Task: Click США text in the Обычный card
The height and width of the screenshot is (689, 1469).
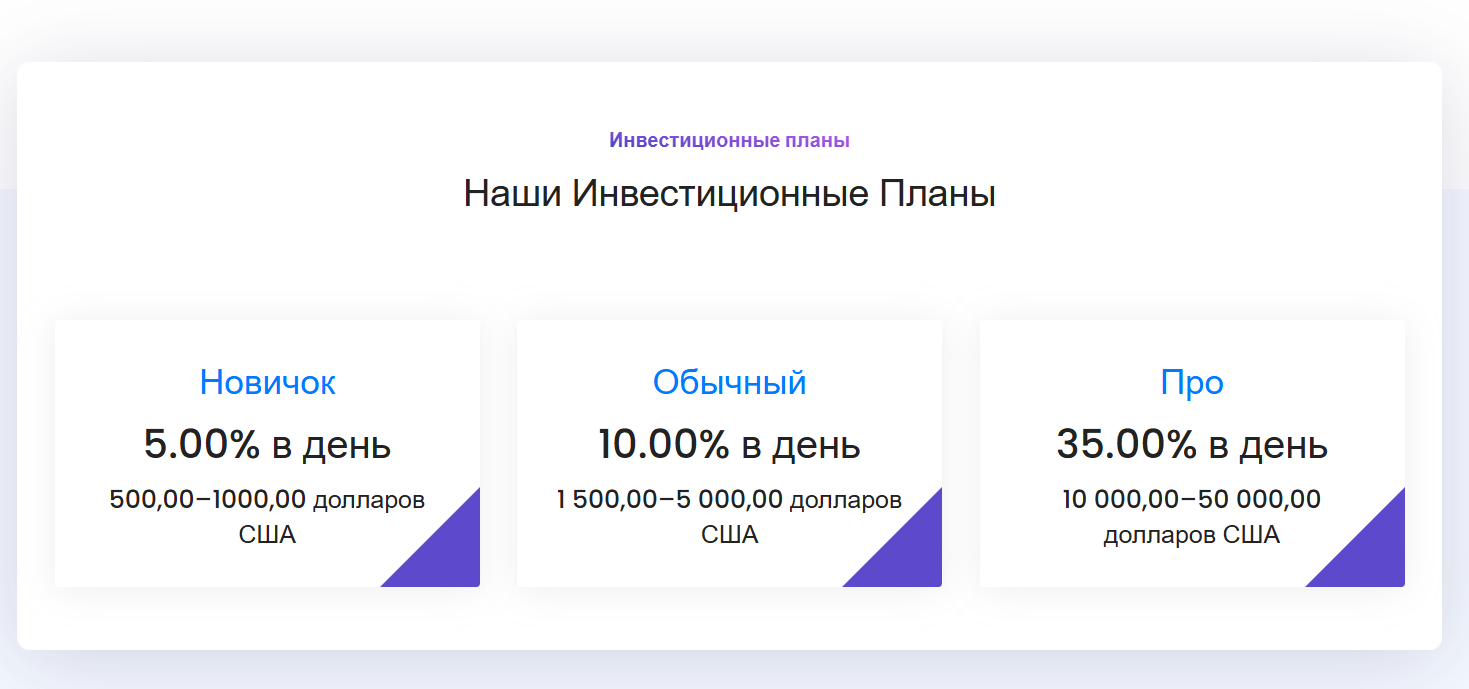Action: [x=729, y=535]
